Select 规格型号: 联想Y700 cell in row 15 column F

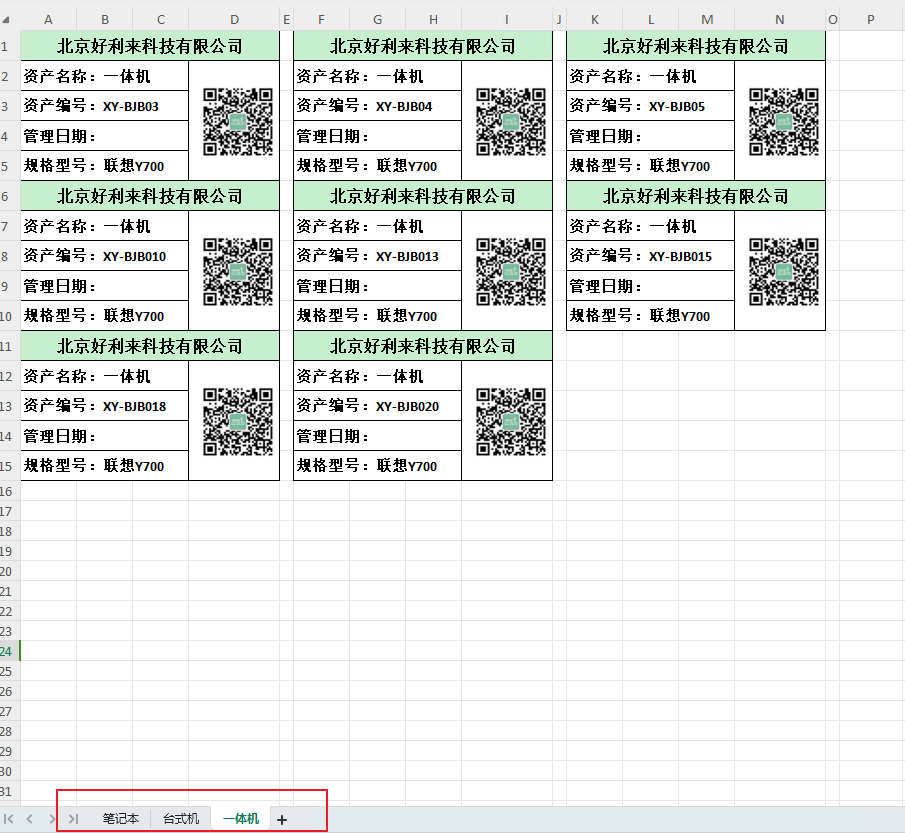click(x=377, y=465)
